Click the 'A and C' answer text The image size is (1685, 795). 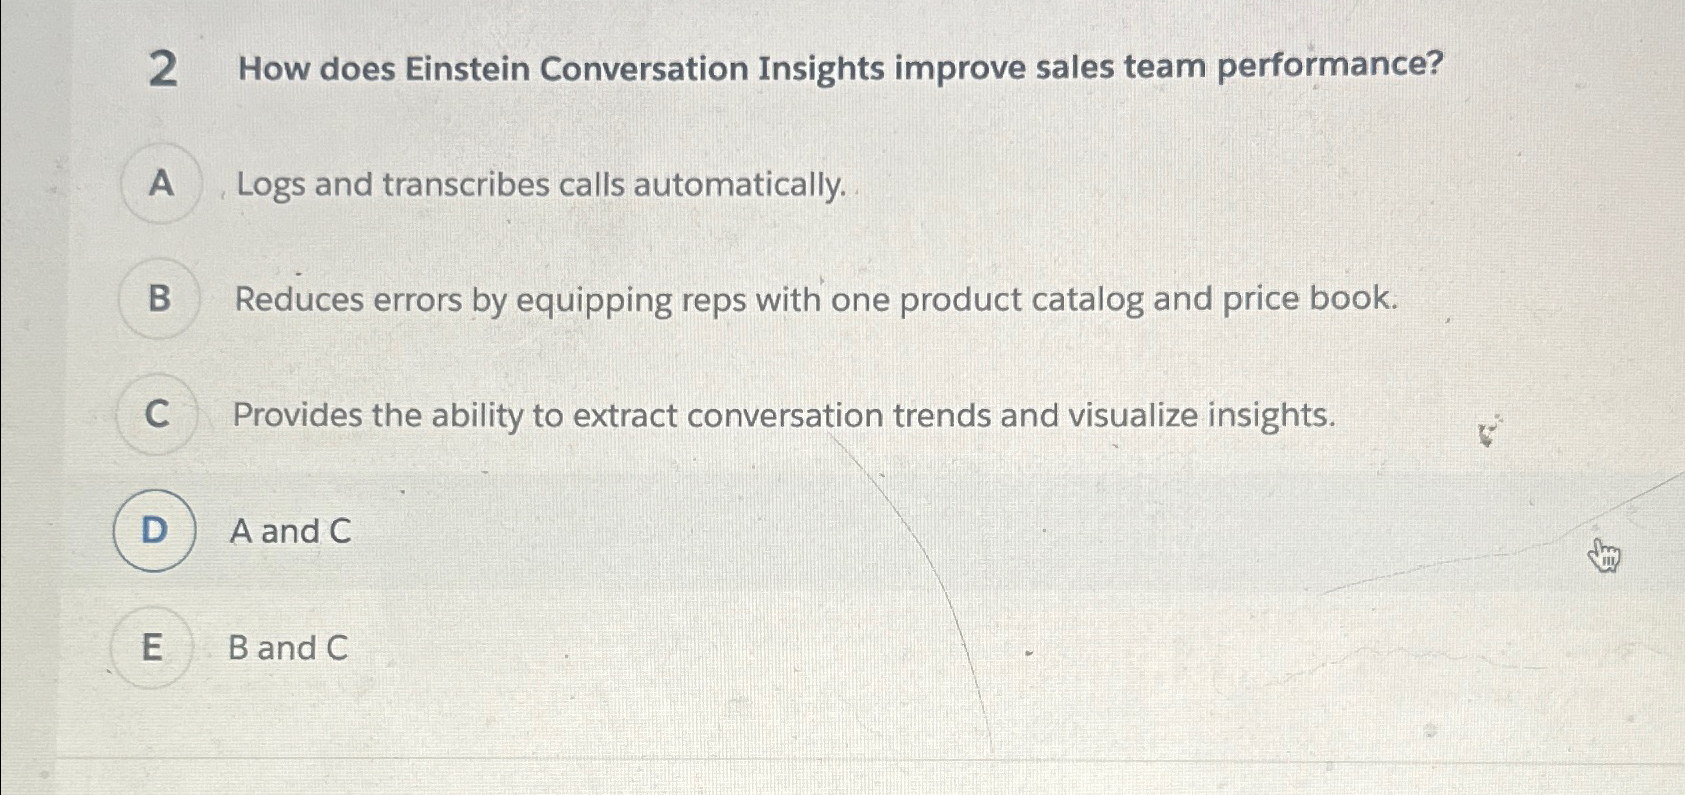pyautogui.click(x=290, y=531)
